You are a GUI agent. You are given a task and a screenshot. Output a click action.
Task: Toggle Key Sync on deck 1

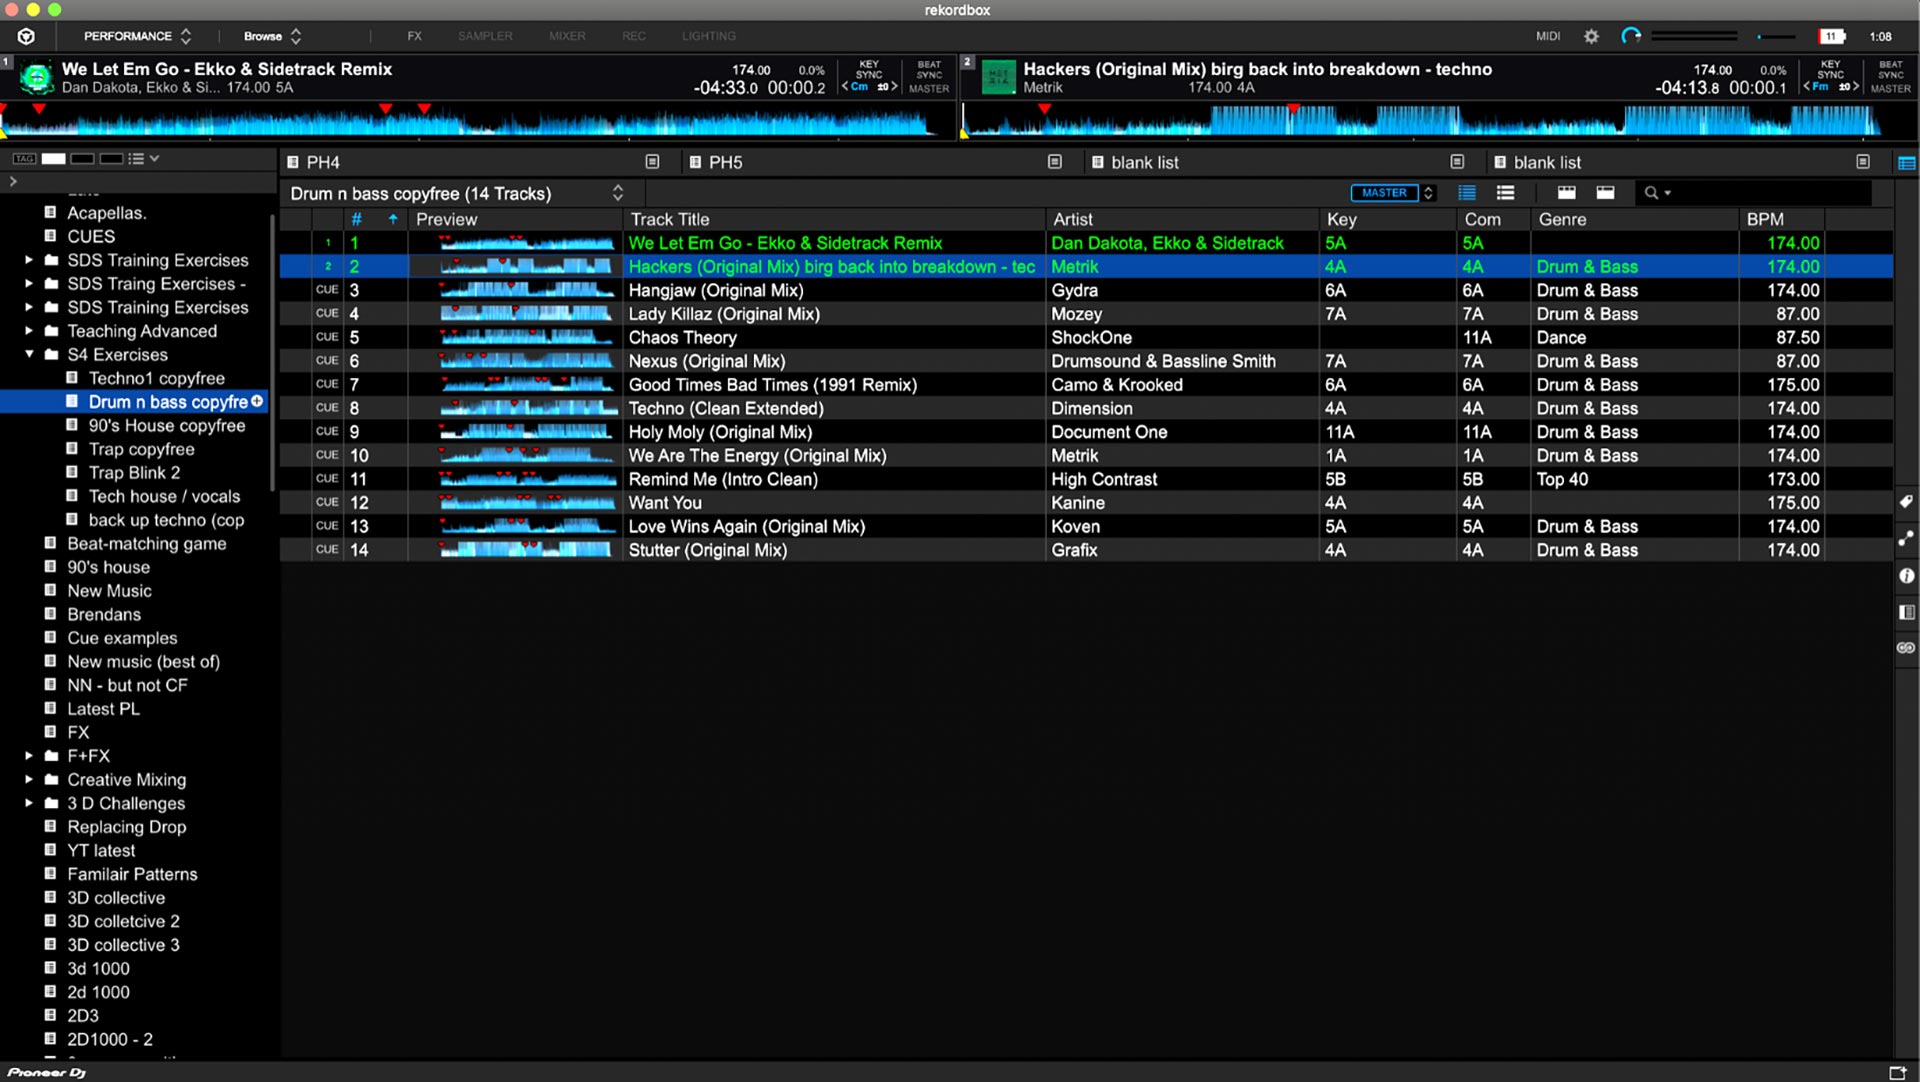pos(869,69)
